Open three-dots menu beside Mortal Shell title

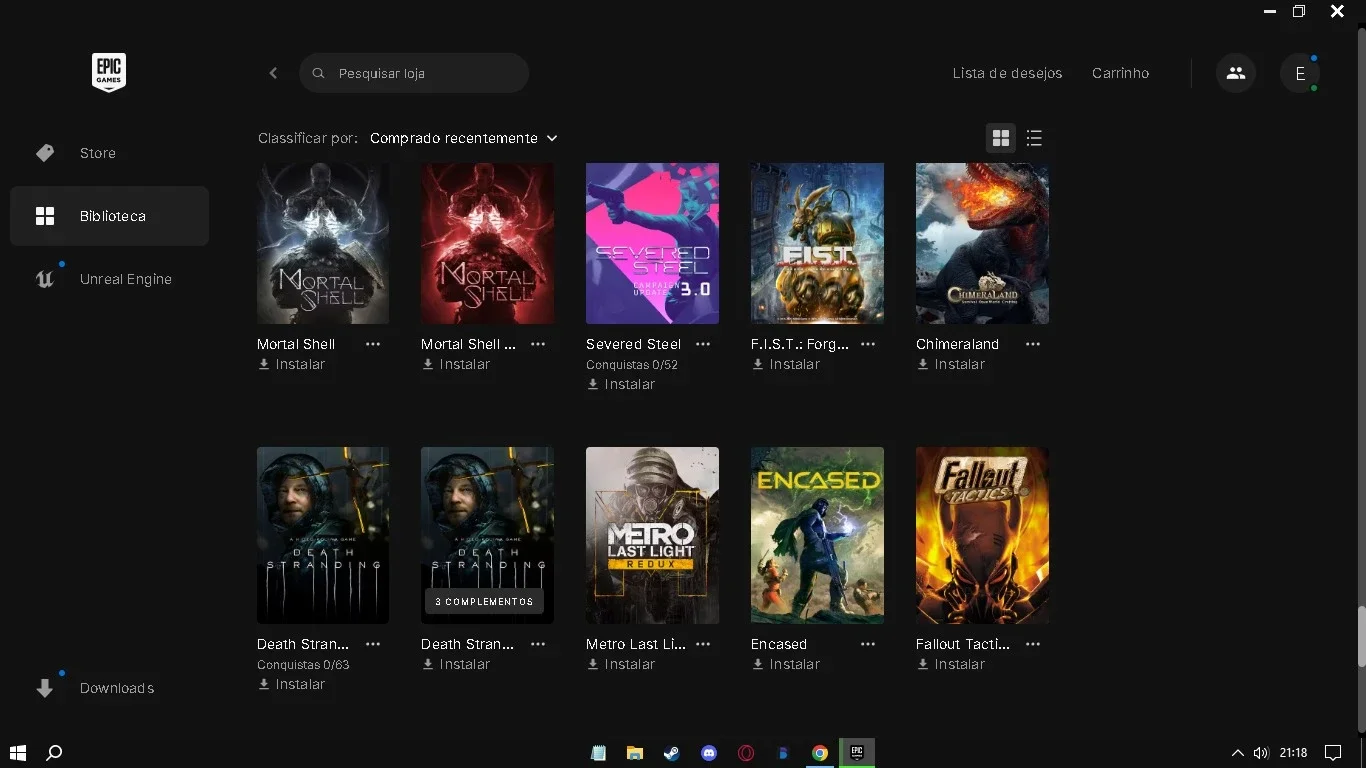(x=373, y=344)
